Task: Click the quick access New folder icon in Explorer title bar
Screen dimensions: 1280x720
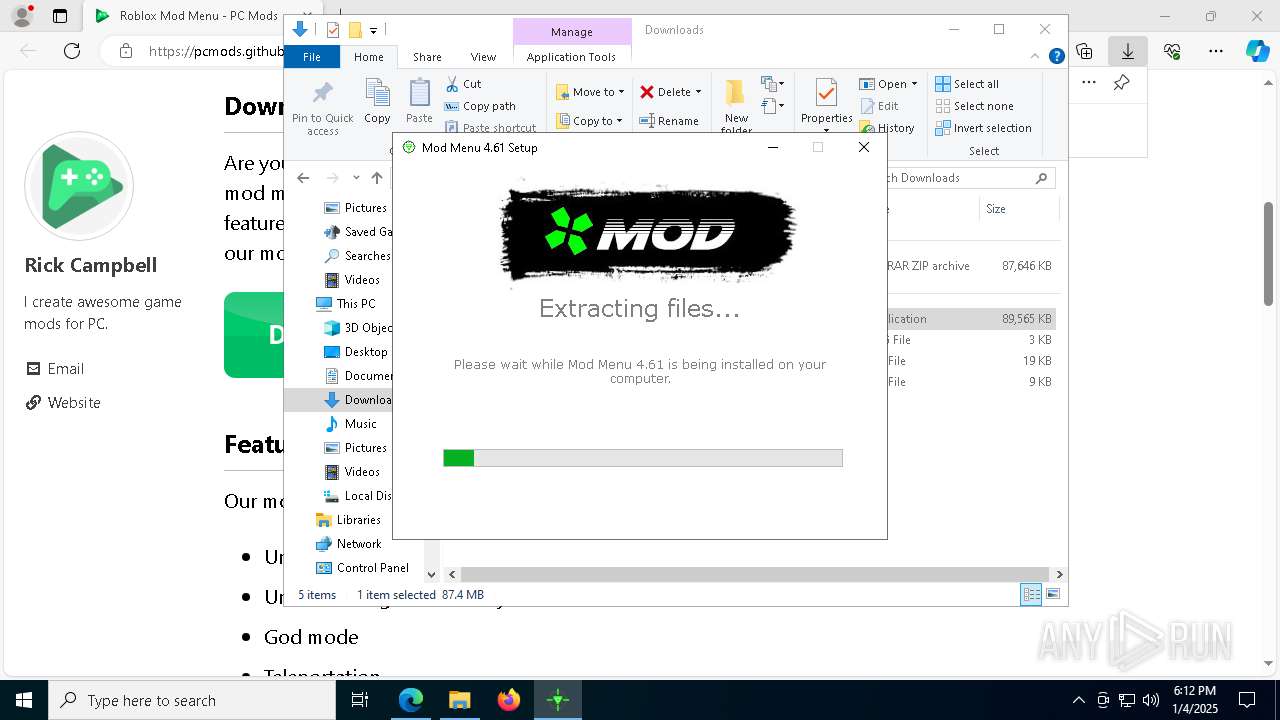Action: pos(354,30)
